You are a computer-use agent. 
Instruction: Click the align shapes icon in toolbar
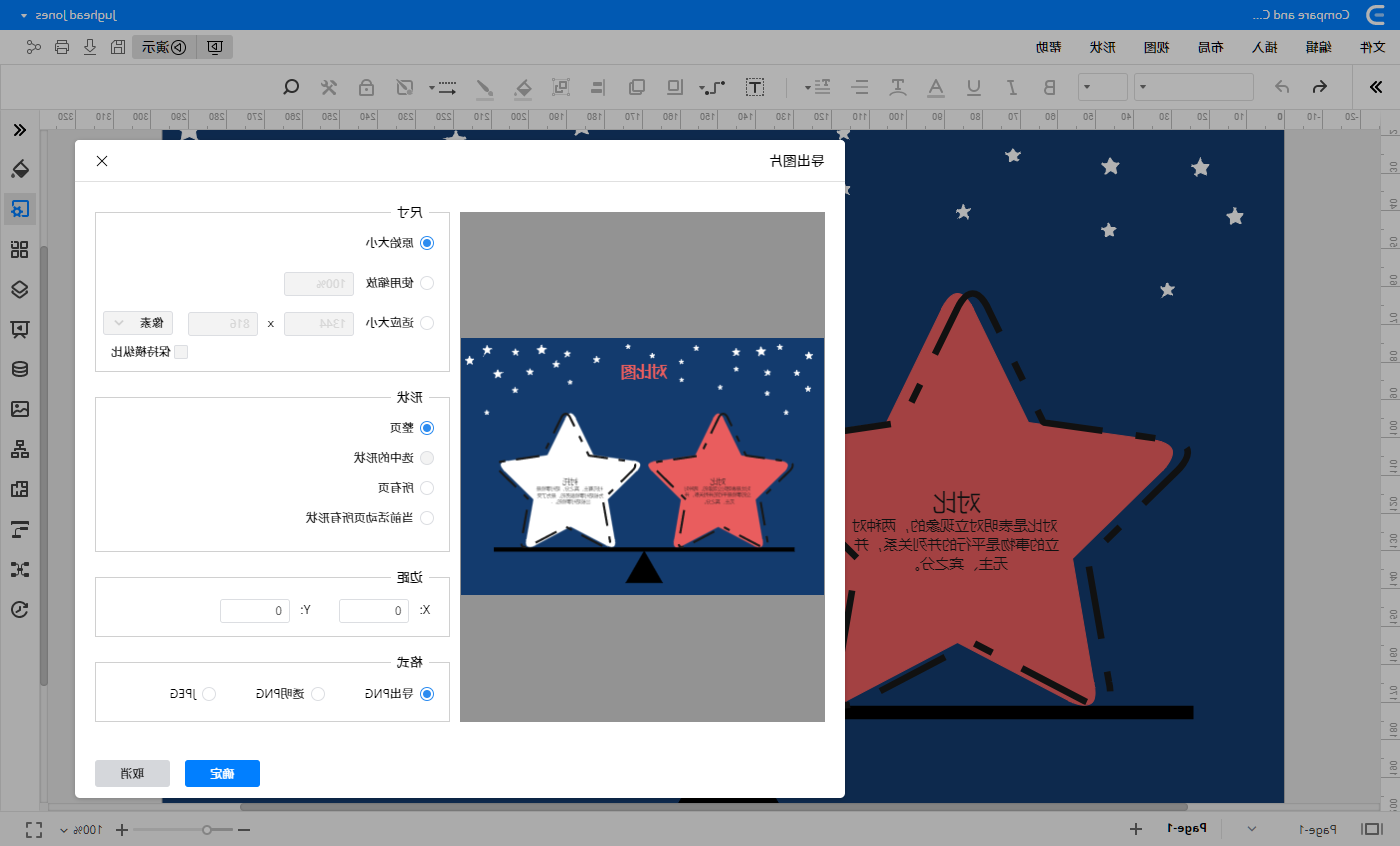[x=597, y=87]
